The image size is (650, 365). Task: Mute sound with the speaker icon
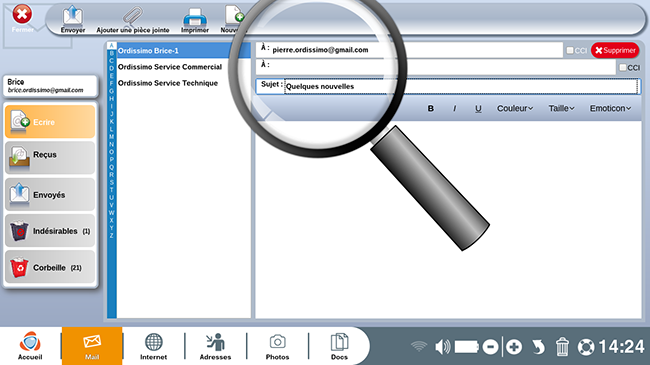click(442, 347)
